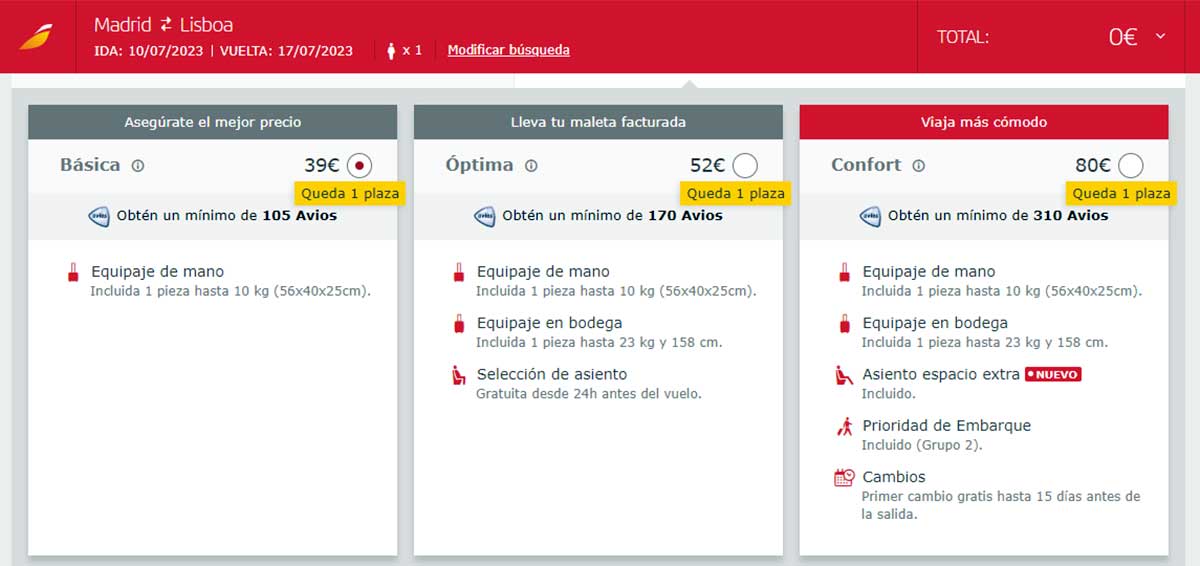The width and height of the screenshot is (1200, 566).
Task: Click the Madrid Lisboa route title
Action: [163, 24]
